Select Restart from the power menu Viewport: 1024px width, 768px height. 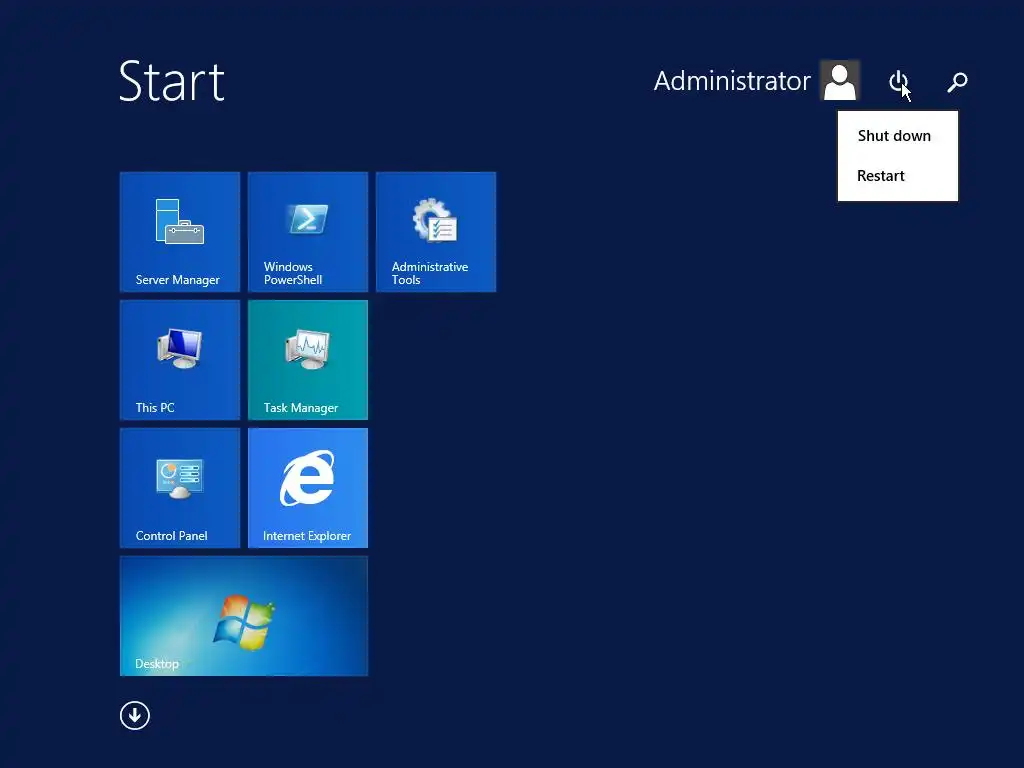coord(897,176)
